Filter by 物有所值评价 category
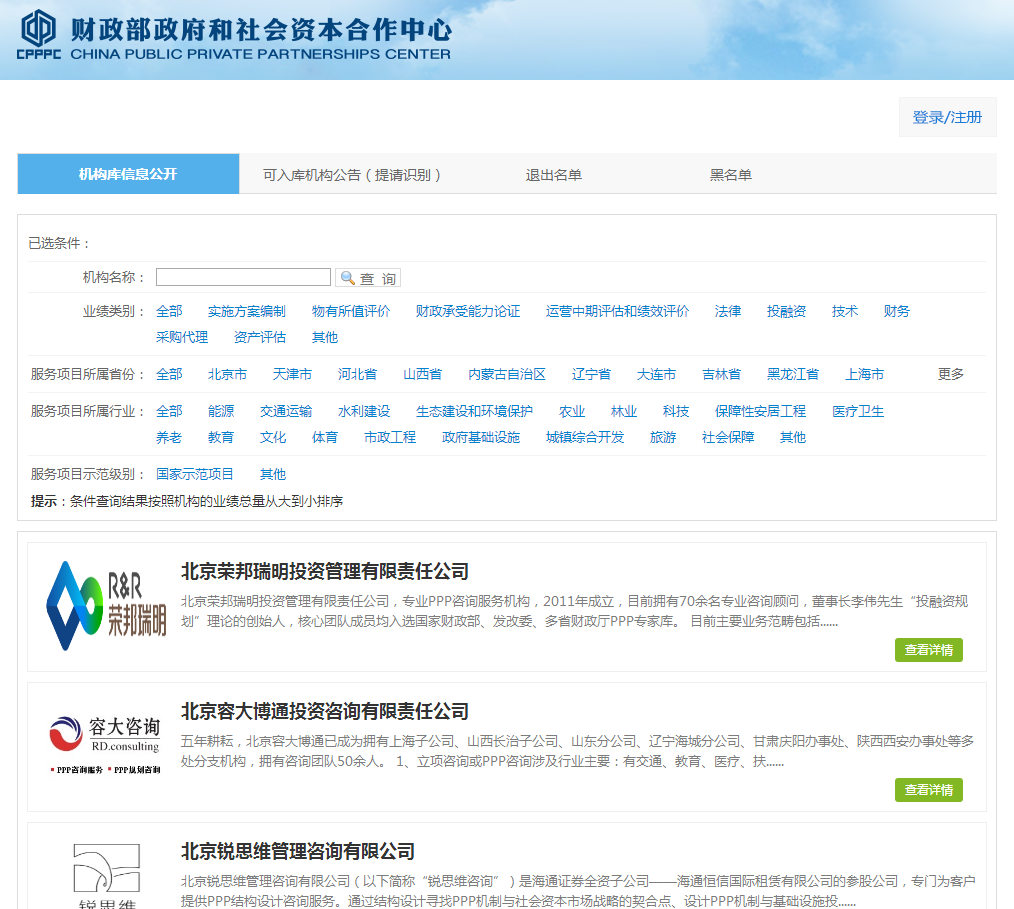 click(x=351, y=311)
